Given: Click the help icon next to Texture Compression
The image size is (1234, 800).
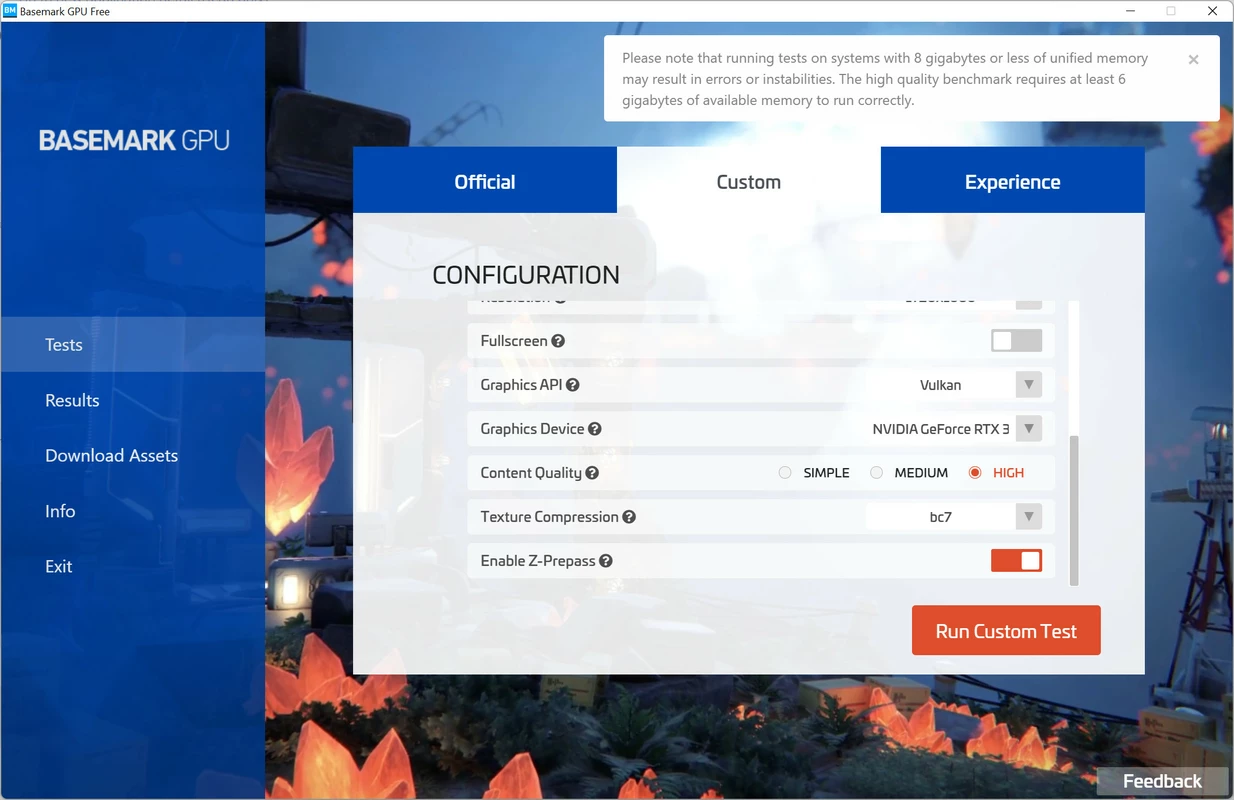Looking at the screenshot, I should point(629,517).
